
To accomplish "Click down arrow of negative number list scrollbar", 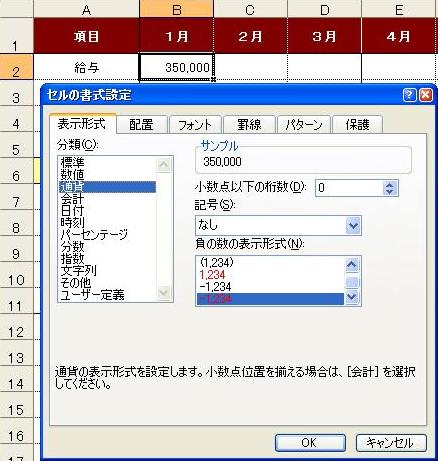I will click(352, 296).
